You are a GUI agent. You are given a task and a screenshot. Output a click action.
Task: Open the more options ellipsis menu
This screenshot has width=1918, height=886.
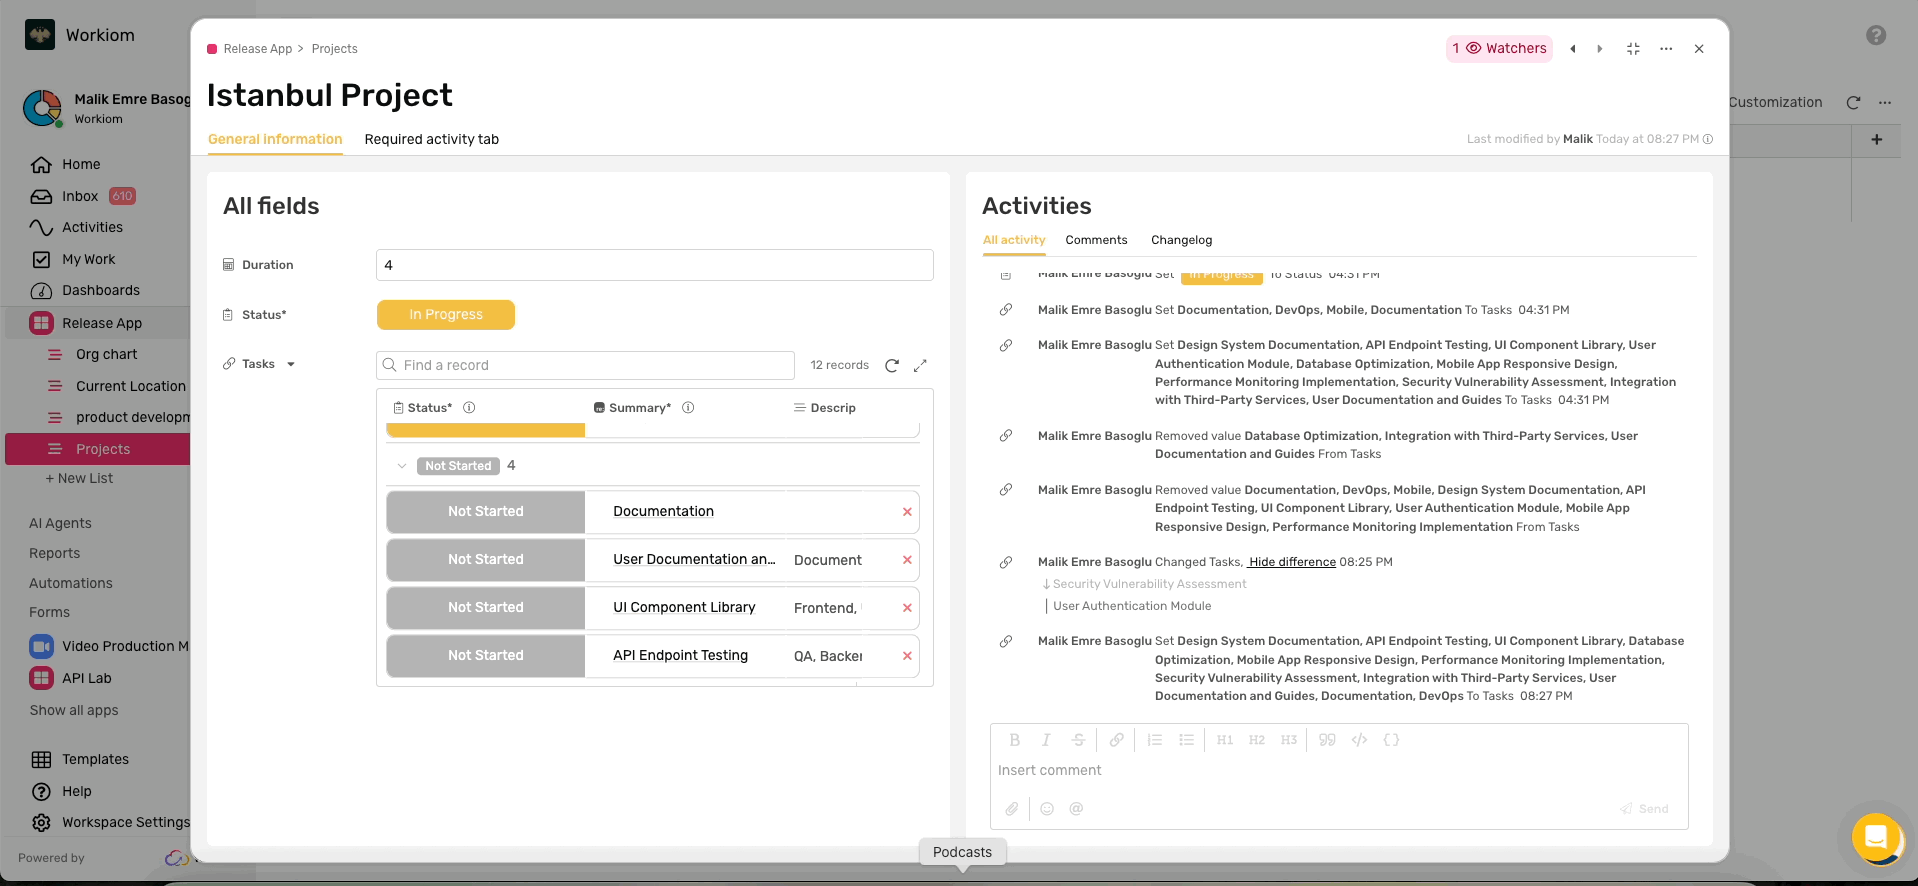click(1666, 49)
